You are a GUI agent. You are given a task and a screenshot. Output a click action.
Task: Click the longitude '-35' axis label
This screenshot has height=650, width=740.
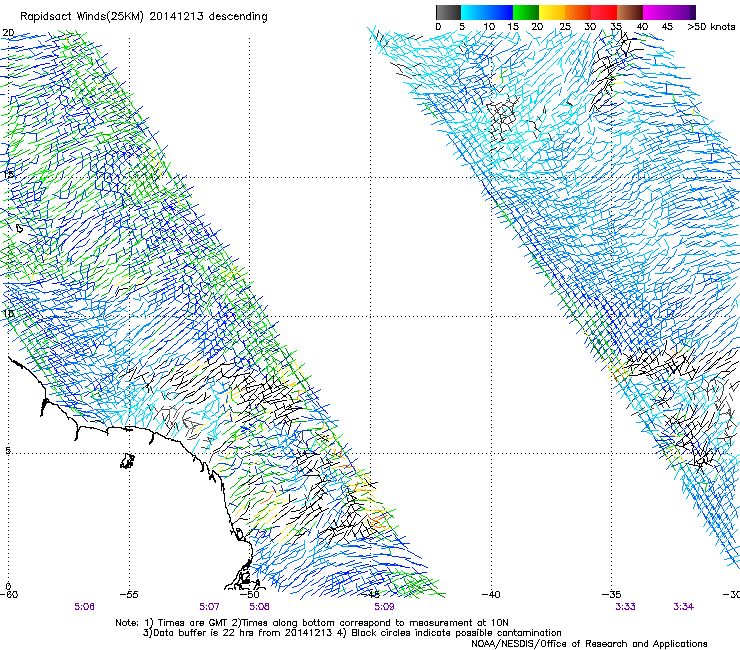coord(612,595)
